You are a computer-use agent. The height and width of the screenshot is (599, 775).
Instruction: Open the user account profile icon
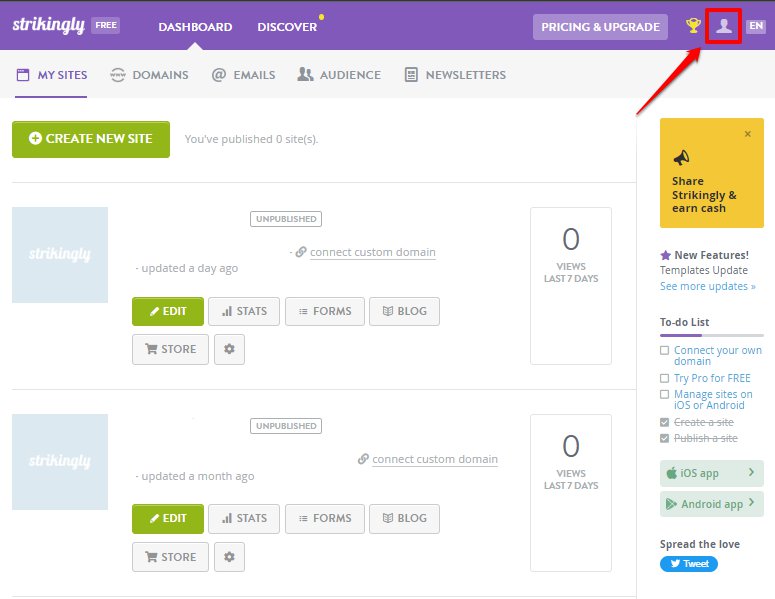724,26
